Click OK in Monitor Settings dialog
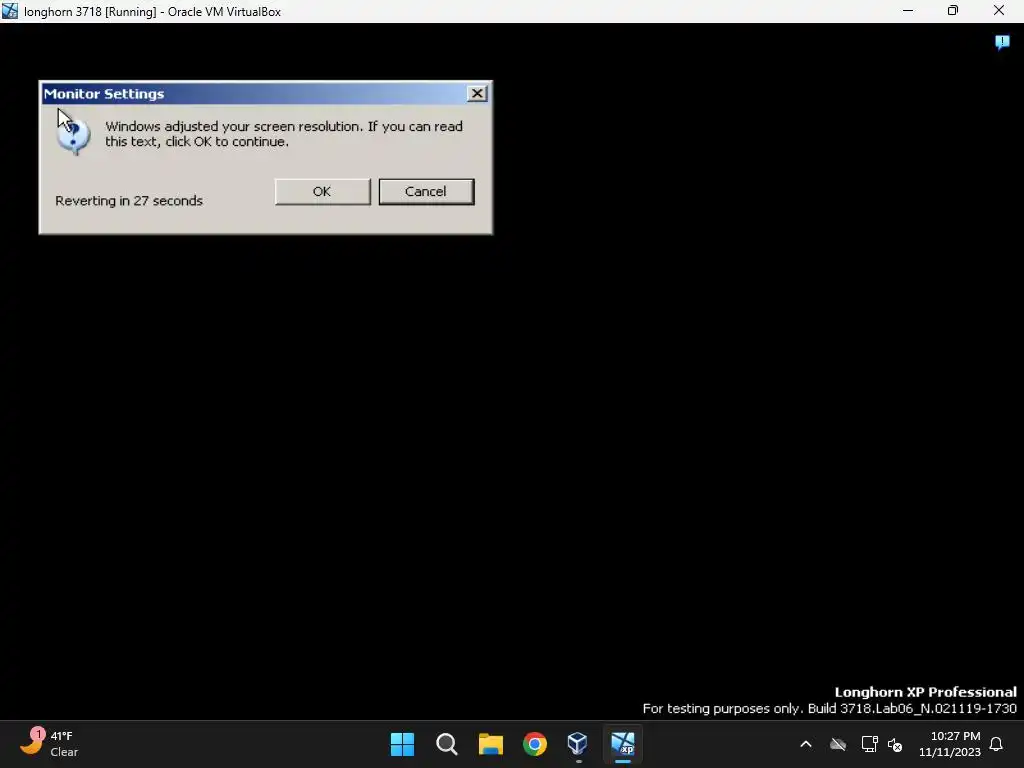The height and width of the screenshot is (768, 1024). click(x=322, y=191)
